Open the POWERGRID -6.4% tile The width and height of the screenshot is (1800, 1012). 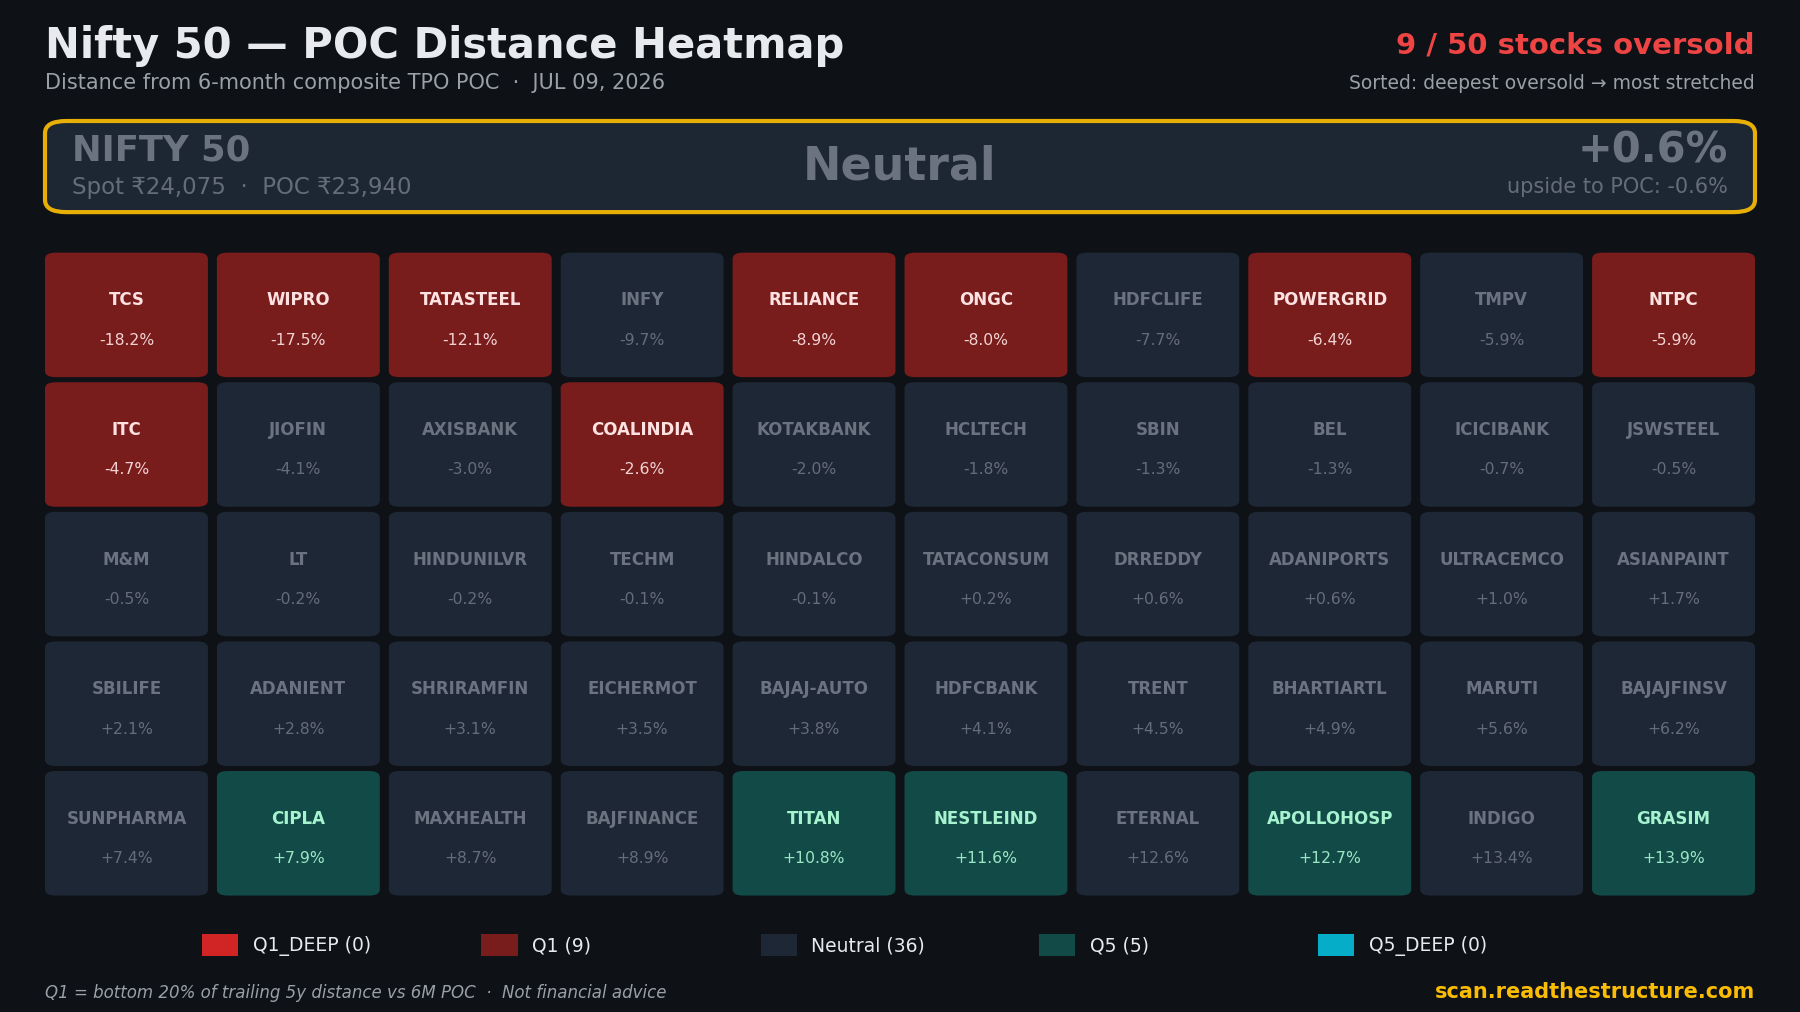click(x=1330, y=315)
